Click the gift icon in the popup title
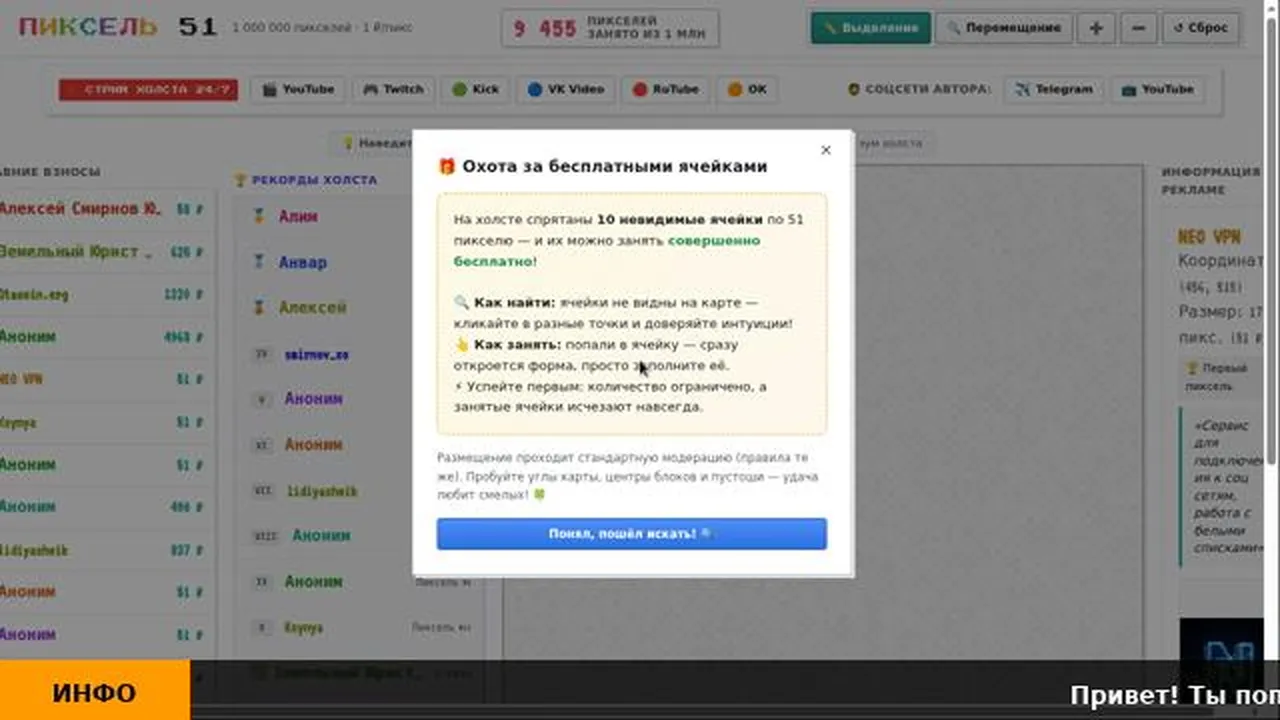Image resolution: width=1280 pixels, height=720 pixels. 447,166
